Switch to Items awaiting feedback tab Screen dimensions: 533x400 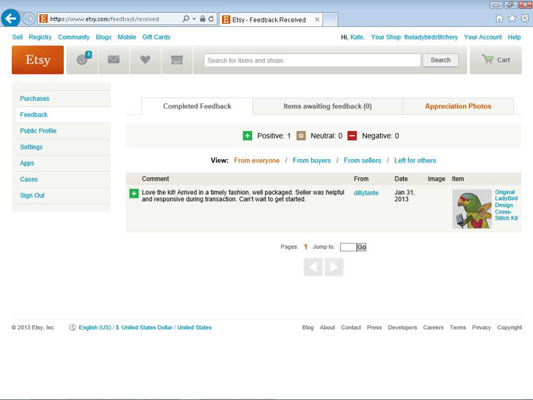328,106
